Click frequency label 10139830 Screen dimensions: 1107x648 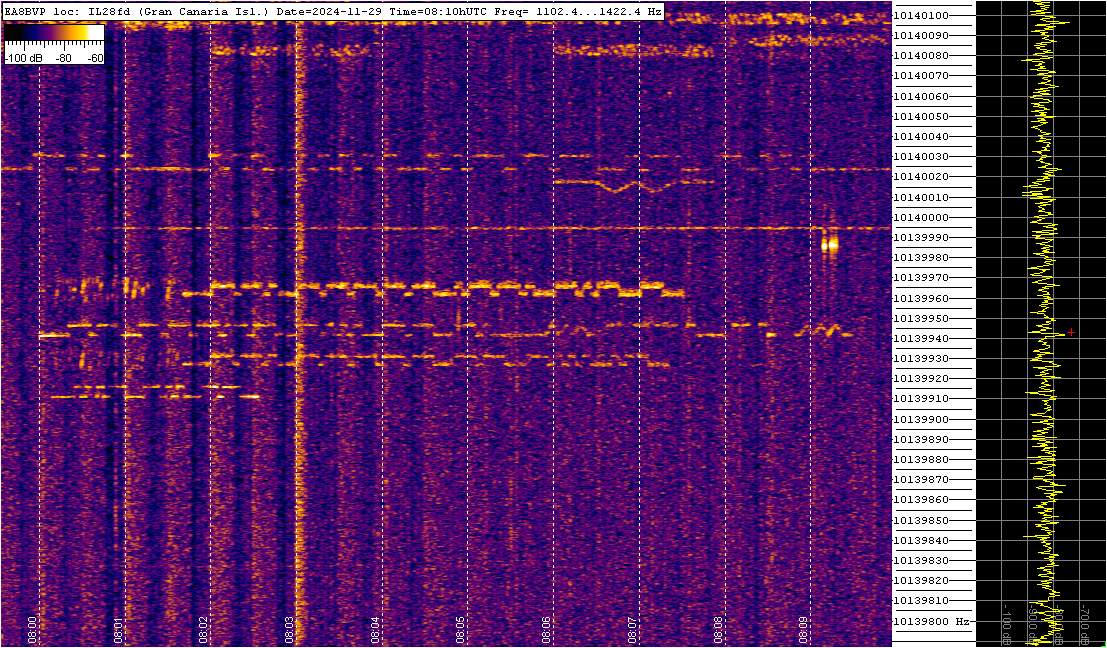(921, 560)
